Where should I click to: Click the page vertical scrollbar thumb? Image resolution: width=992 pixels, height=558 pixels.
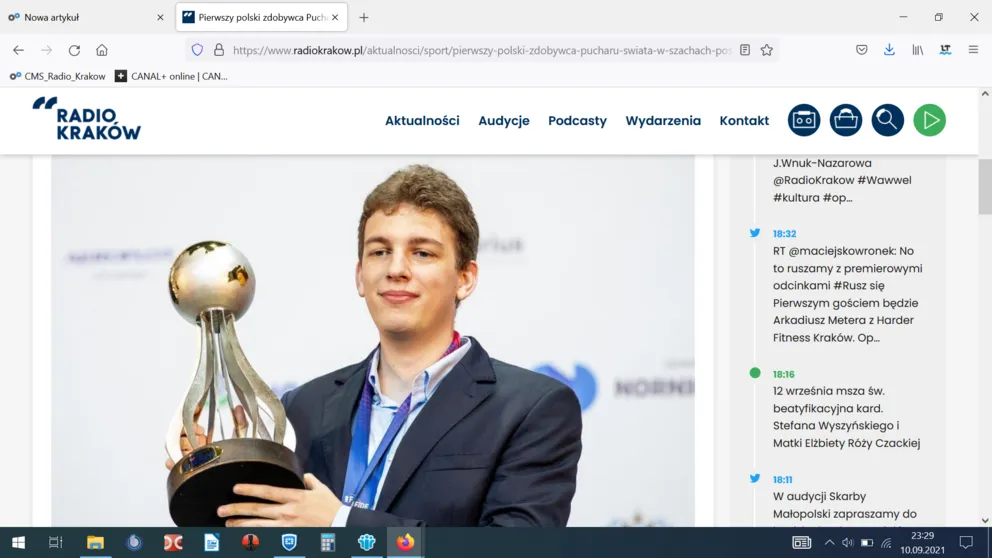[x=985, y=187]
